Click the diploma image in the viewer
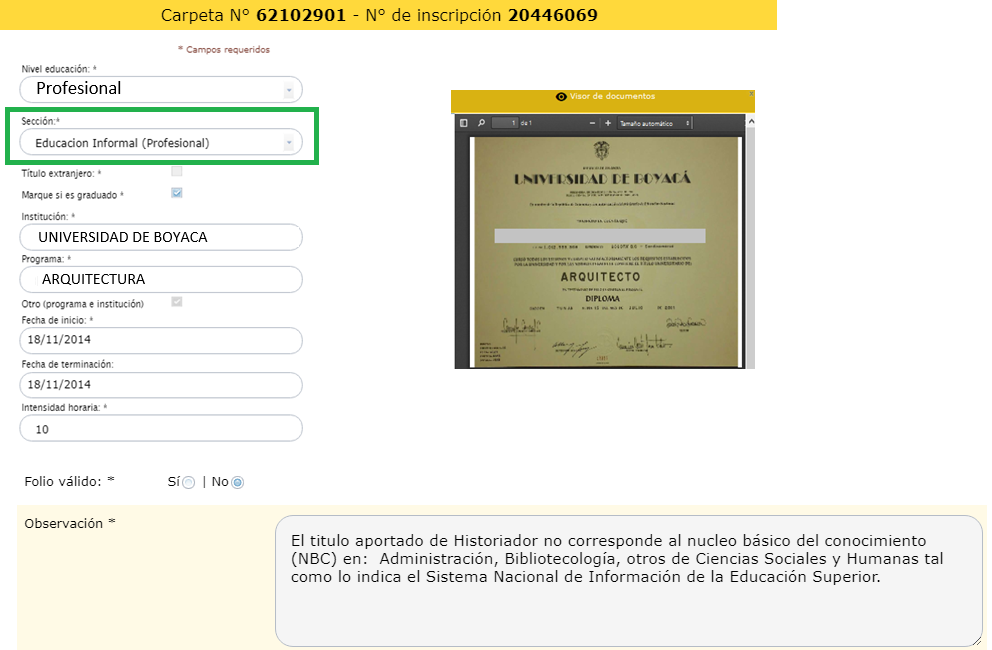Viewport: 992px width, 650px height. tap(605, 250)
